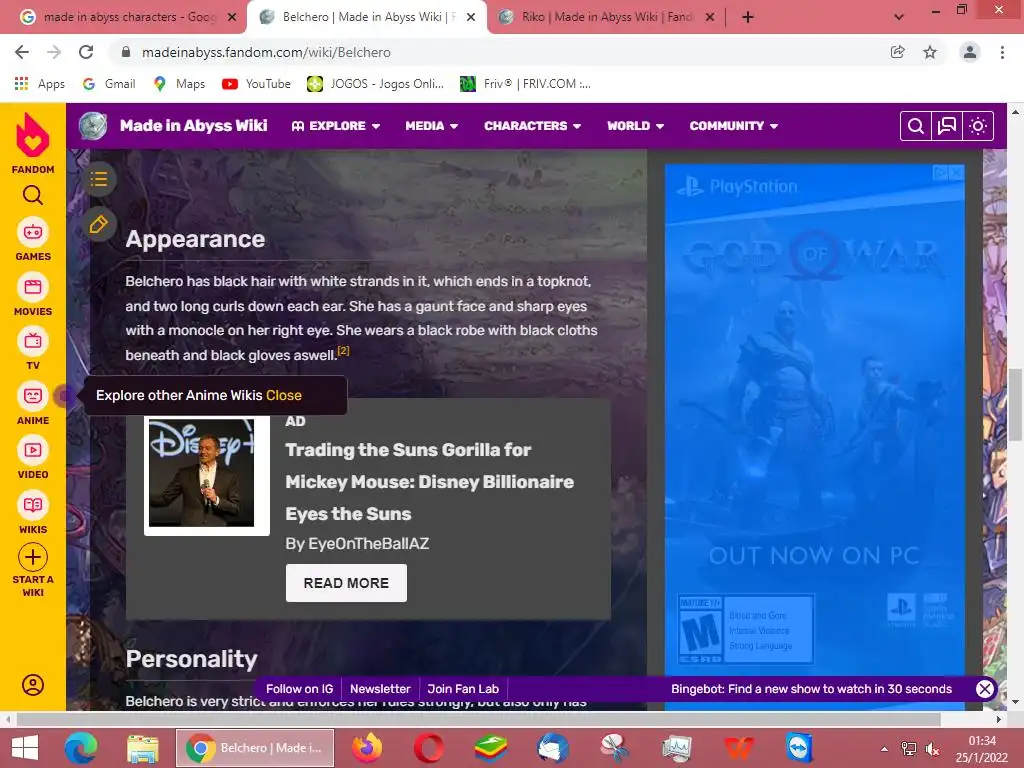Screen dimensions: 1024x768
Task: Click Follow on IG
Action: click(x=299, y=689)
